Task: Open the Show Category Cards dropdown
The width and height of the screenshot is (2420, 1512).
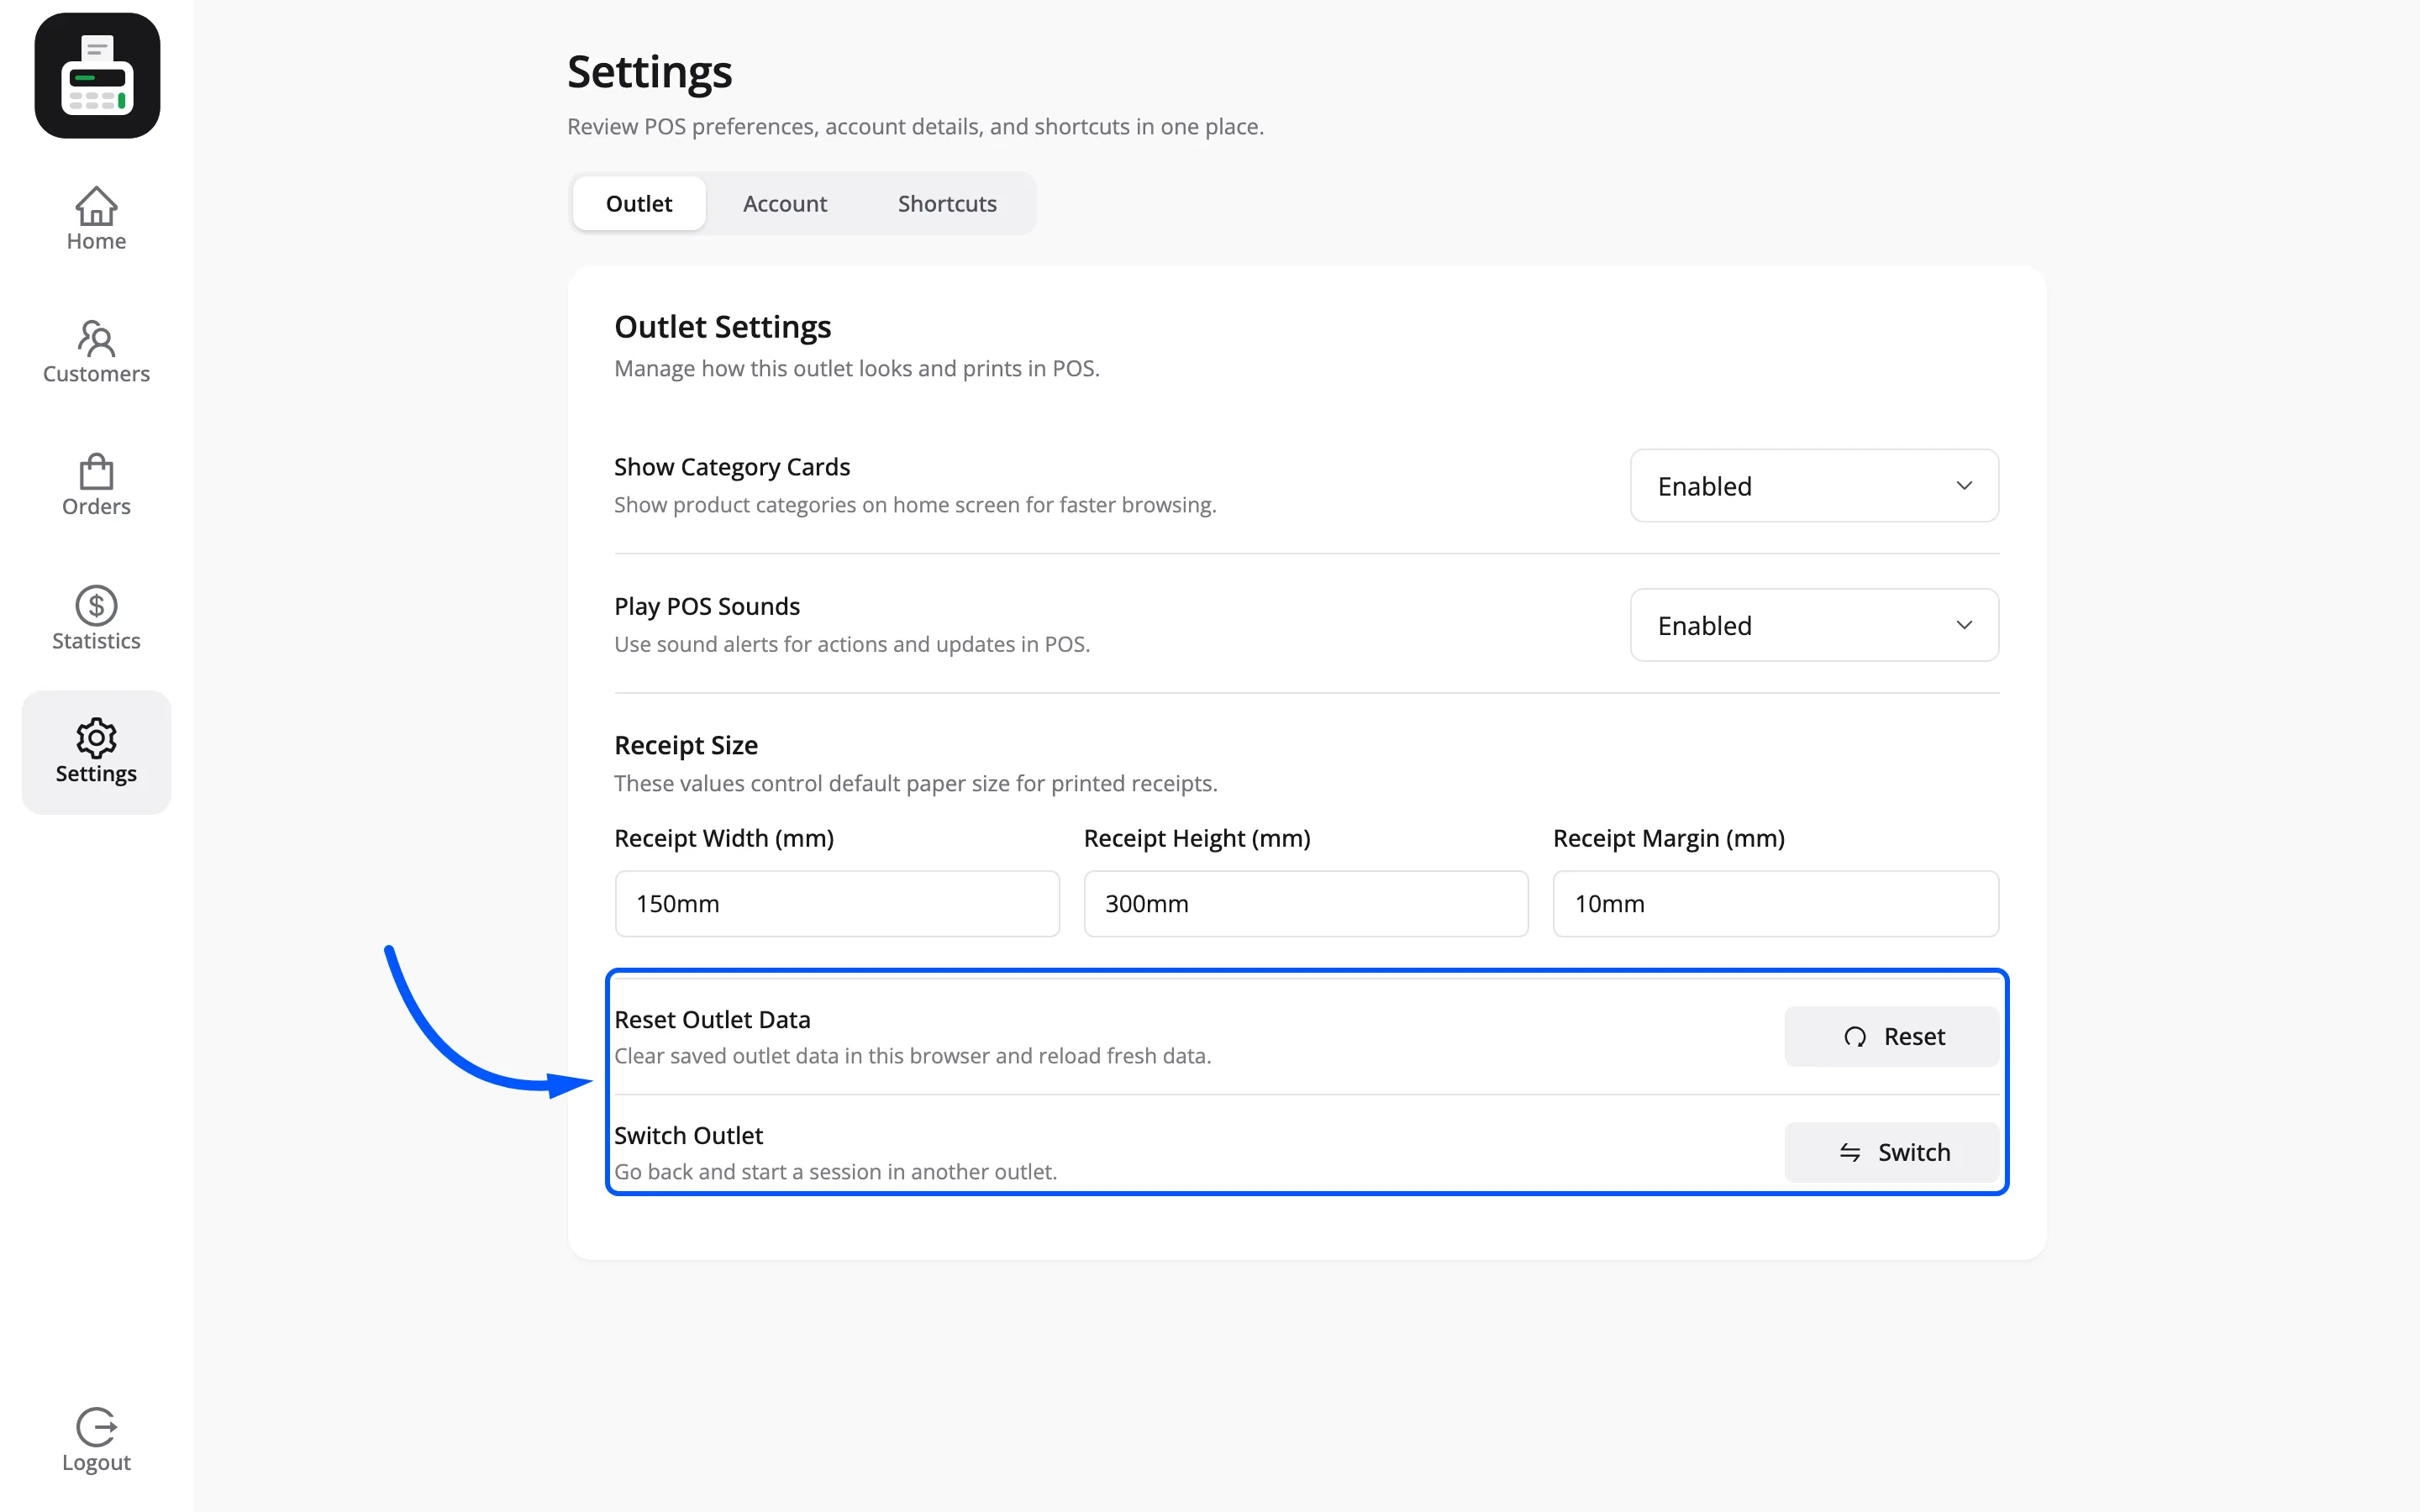Action: 1814,486
